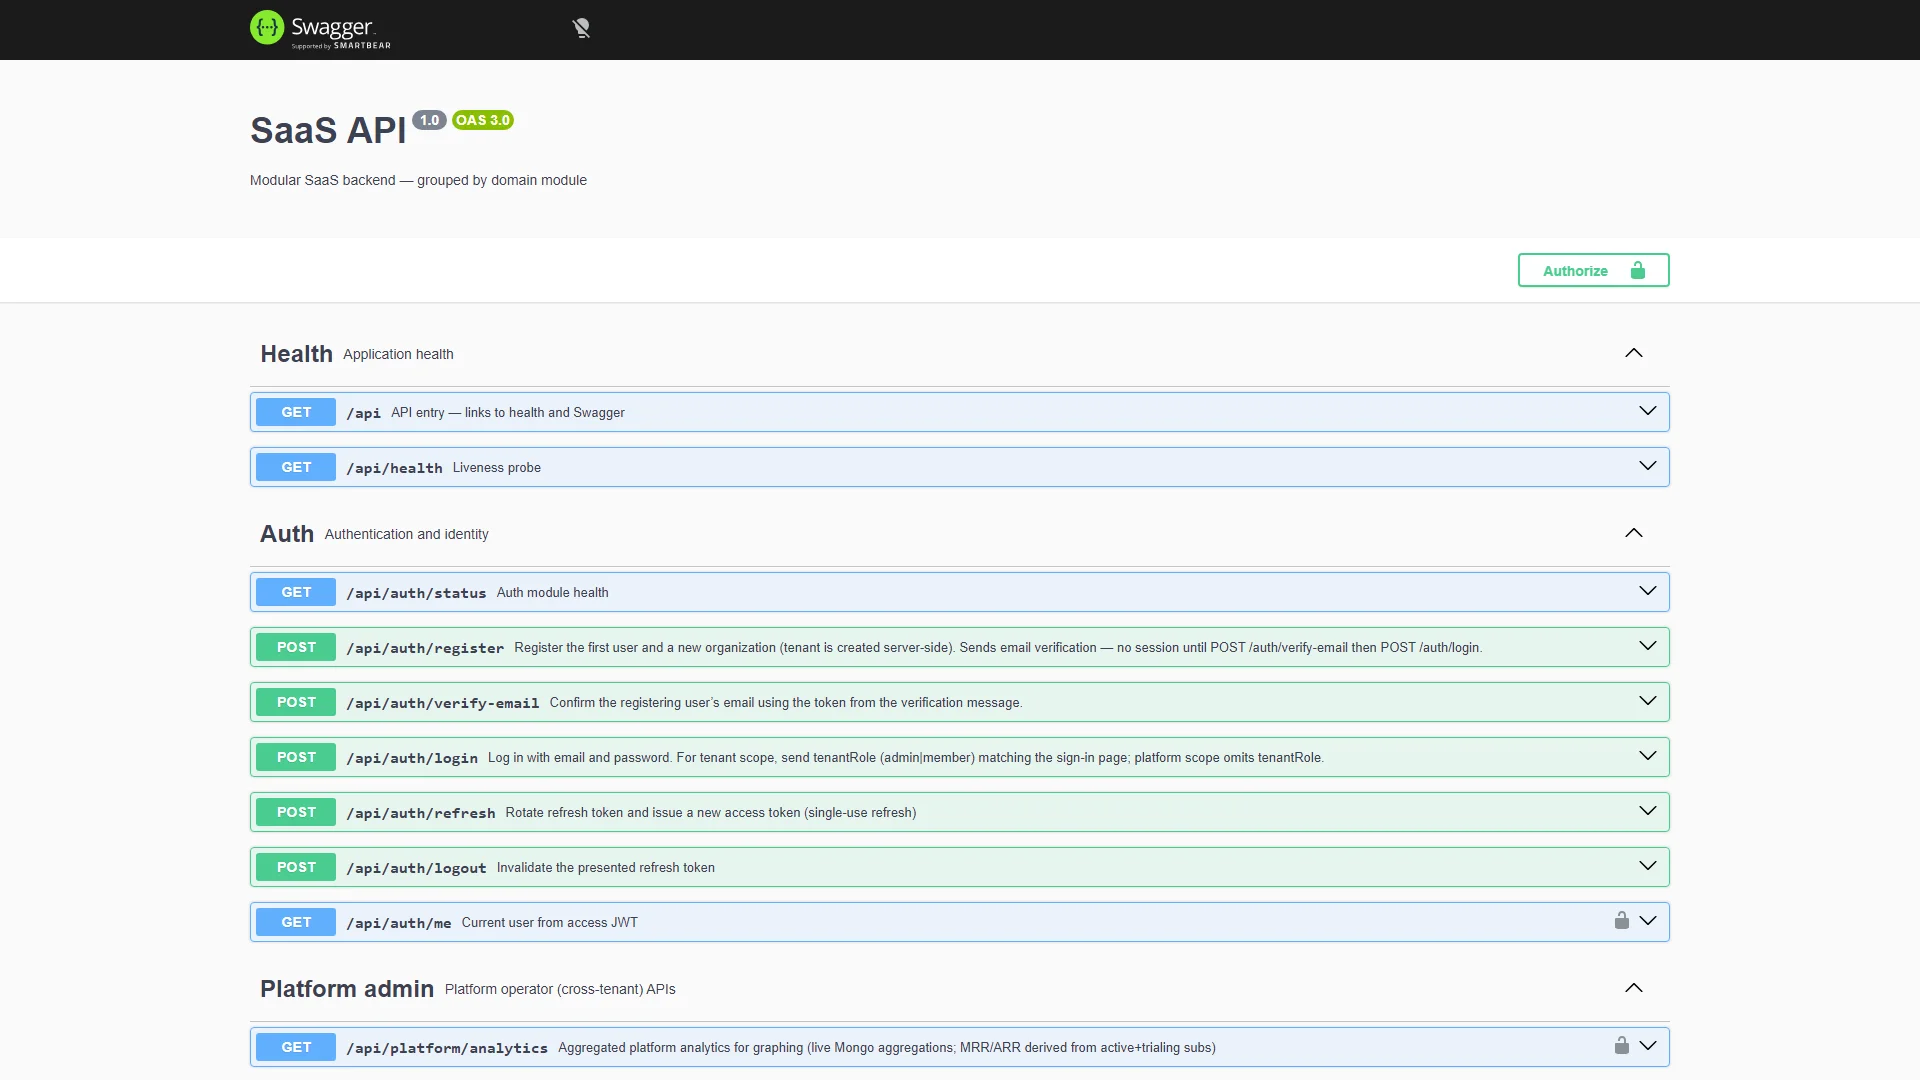
Task: Click the Health section title
Action: [296, 354]
